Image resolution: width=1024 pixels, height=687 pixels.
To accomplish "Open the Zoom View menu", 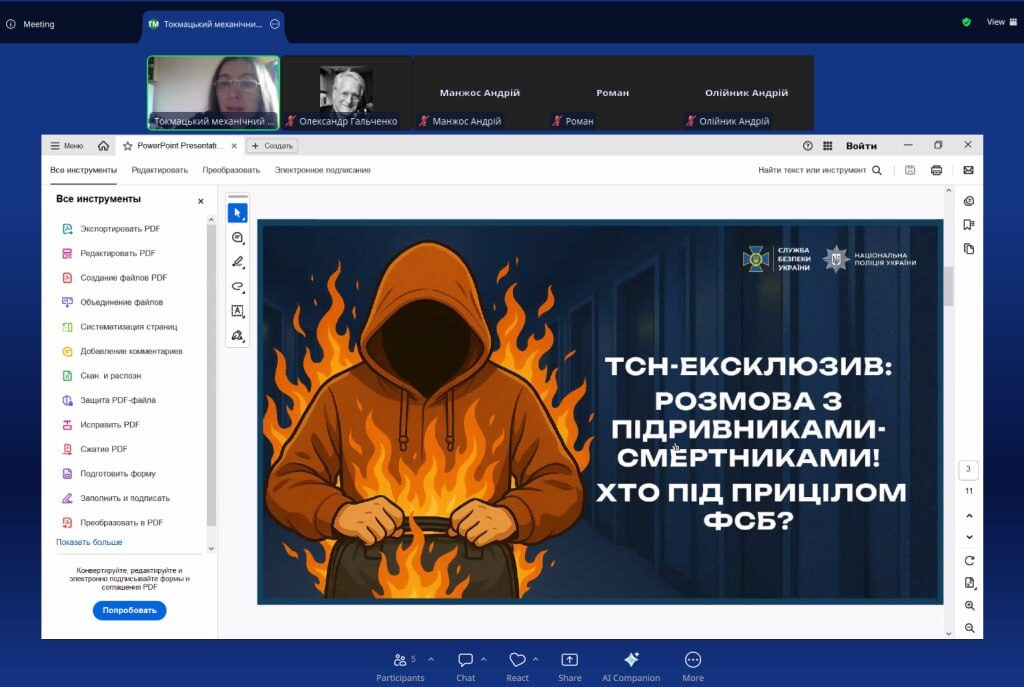I will point(996,22).
